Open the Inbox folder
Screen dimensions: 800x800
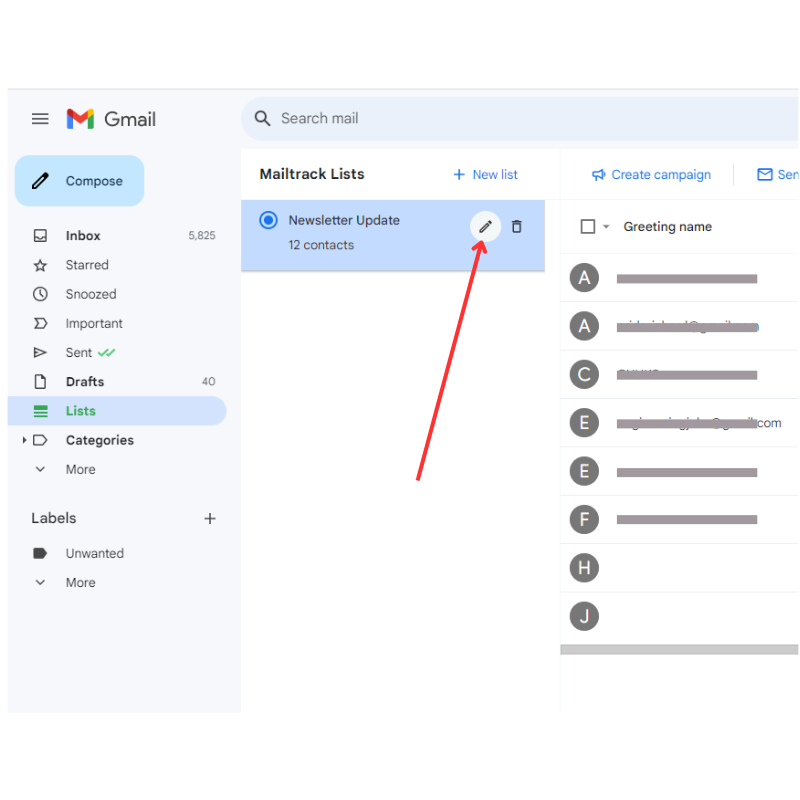point(117,235)
